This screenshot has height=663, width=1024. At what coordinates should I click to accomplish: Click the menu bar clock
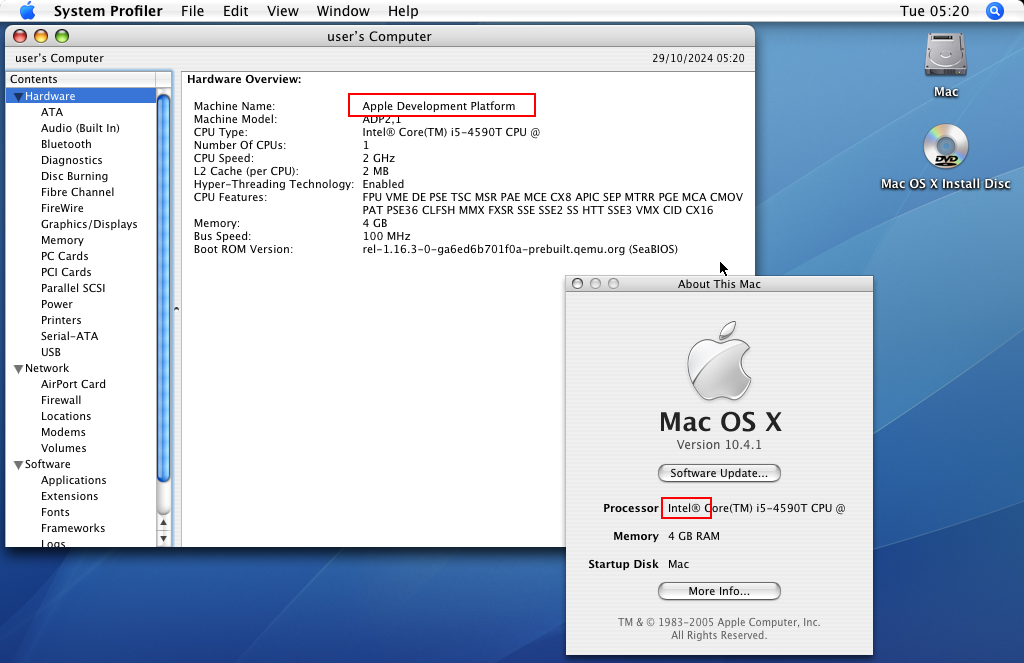(935, 11)
